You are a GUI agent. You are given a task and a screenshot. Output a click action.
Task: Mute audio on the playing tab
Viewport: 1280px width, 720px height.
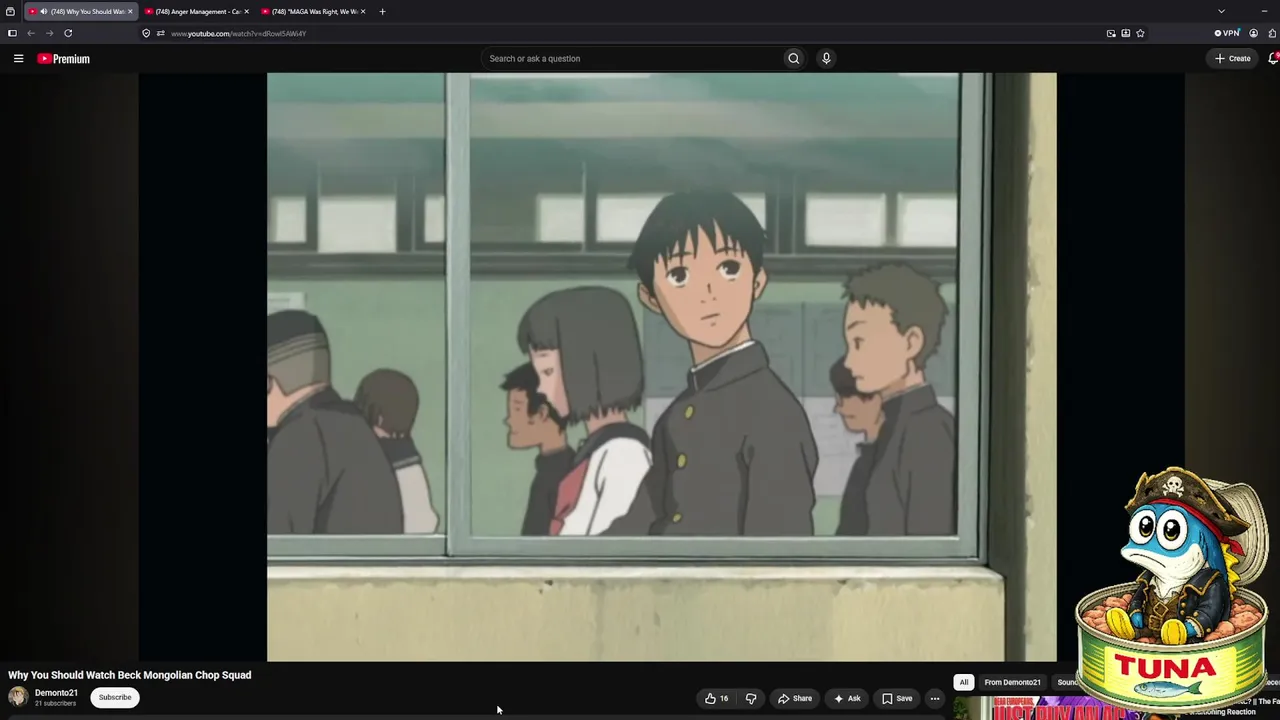pyautogui.click(x=43, y=11)
